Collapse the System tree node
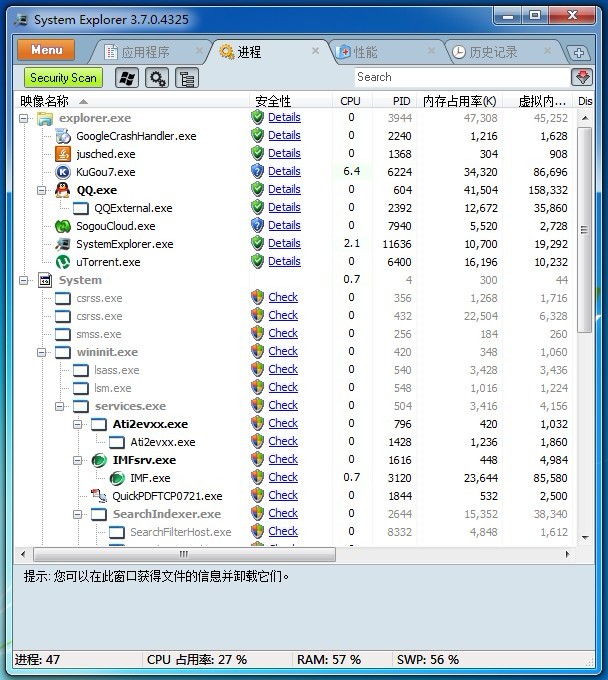The height and width of the screenshot is (680, 608). 24,280
